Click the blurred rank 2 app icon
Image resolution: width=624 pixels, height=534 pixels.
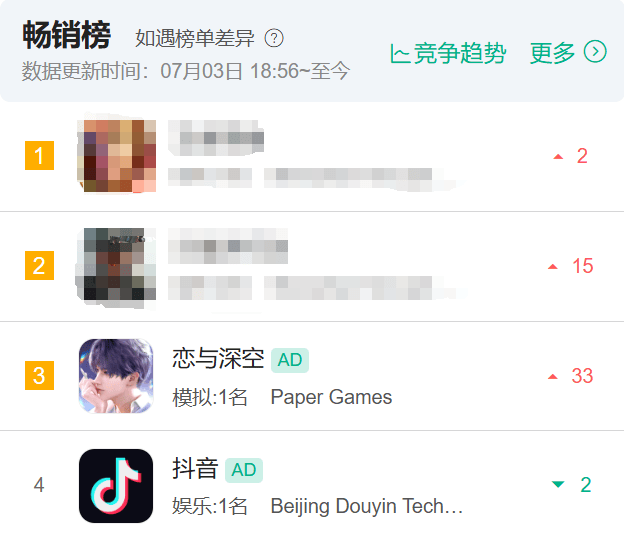pyautogui.click(x=116, y=265)
